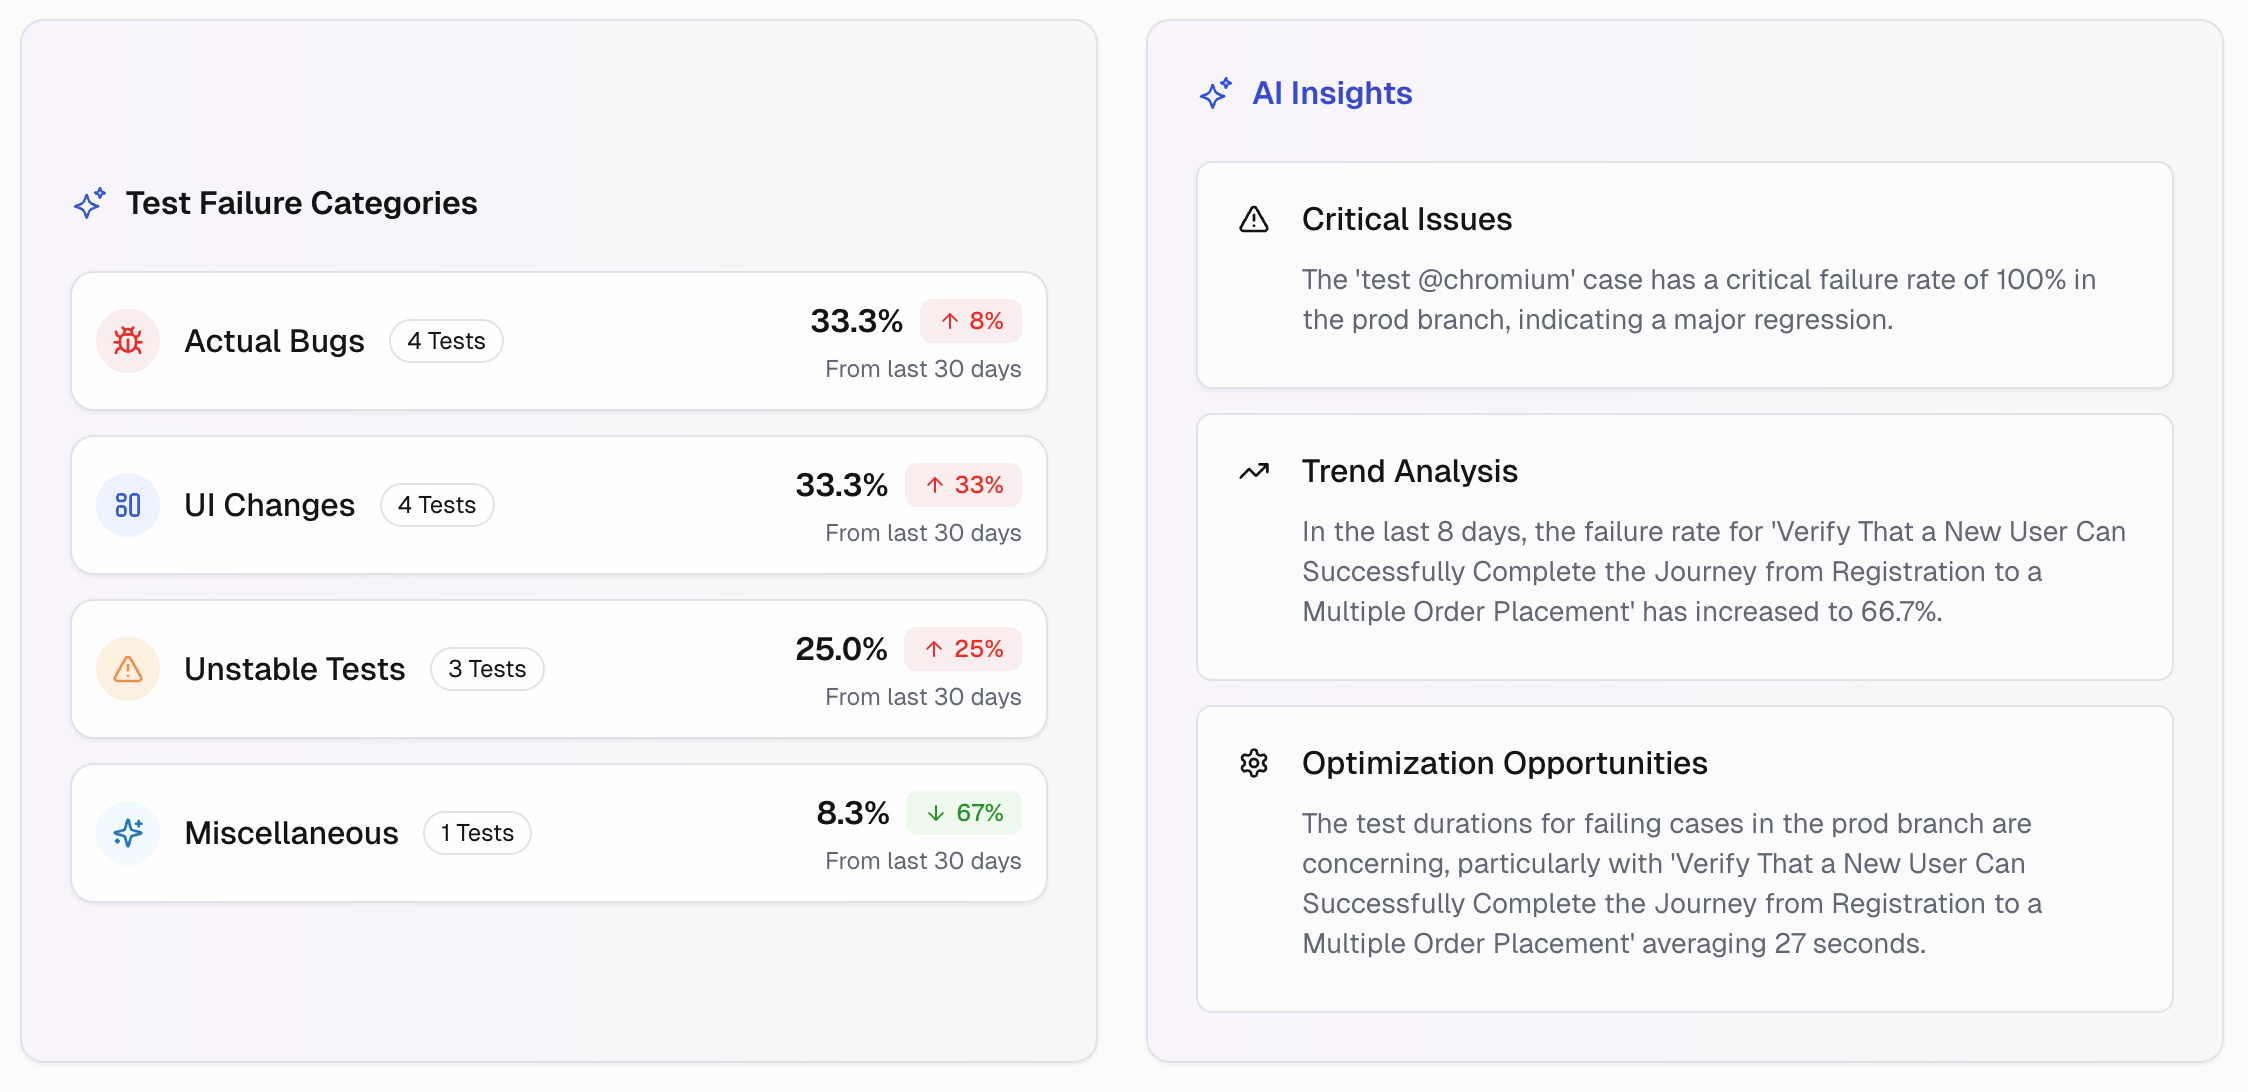Click the orange warning icon for Unstable Tests
The width and height of the screenshot is (2248, 1092).
coord(127,668)
